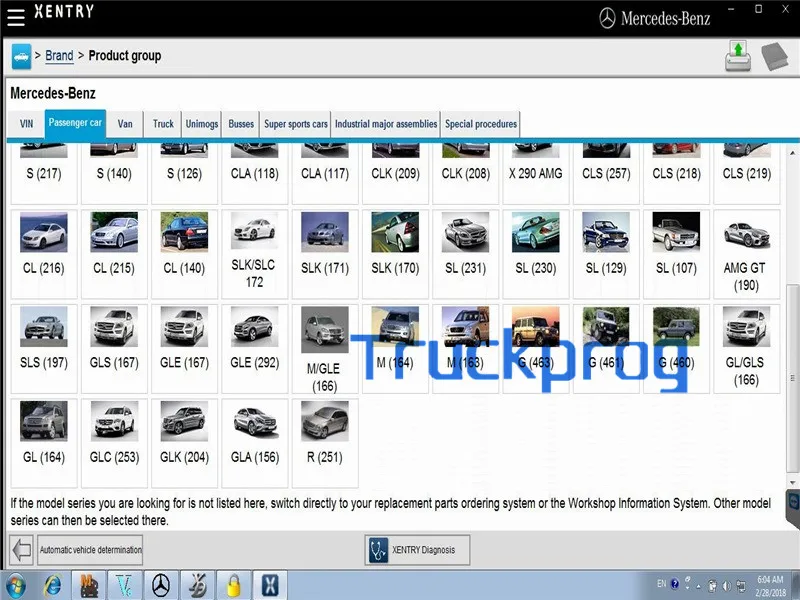Screen dimensions: 800x600
Task: Click Automatic vehicle determination
Action: [x=90, y=550]
